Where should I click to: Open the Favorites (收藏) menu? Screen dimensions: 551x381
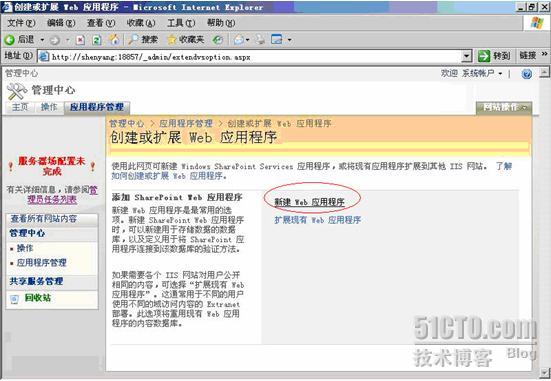(x=141, y=23)
